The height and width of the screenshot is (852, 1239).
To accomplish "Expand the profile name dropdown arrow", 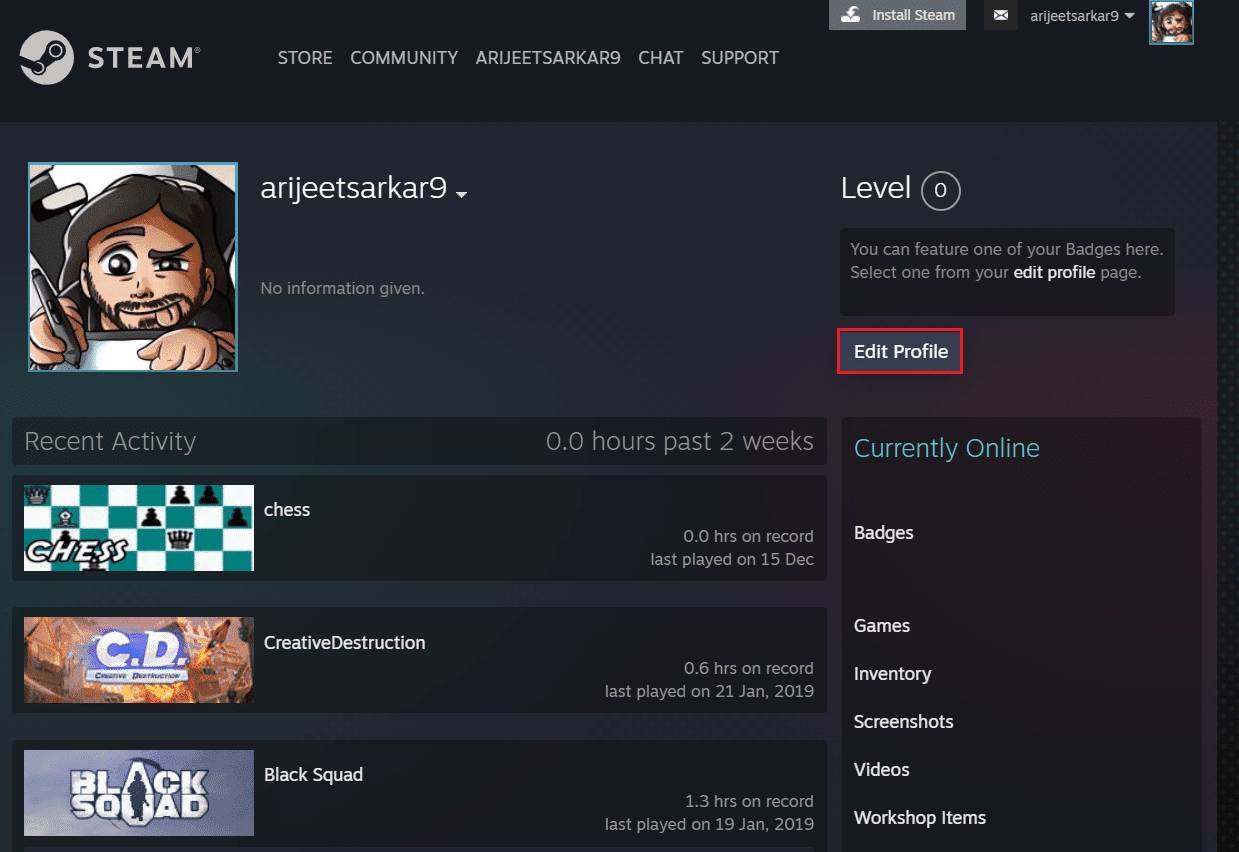I will click(x=461, y=194).
